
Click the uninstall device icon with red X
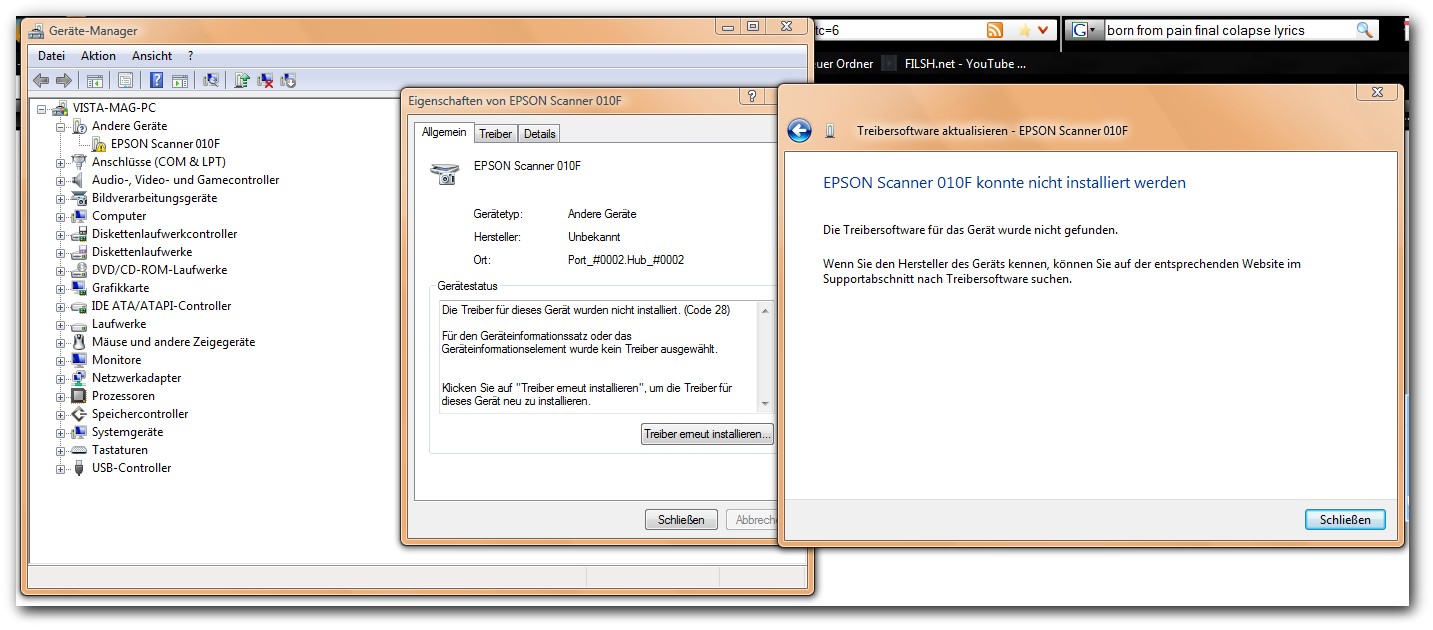265,80
